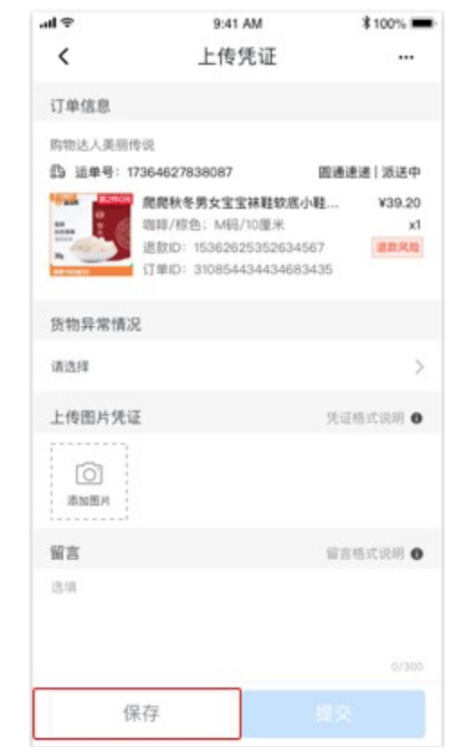Click the 添加图片 dashed upload box
The height and width of the screenshot is (755, 469).
coord(89,482)
